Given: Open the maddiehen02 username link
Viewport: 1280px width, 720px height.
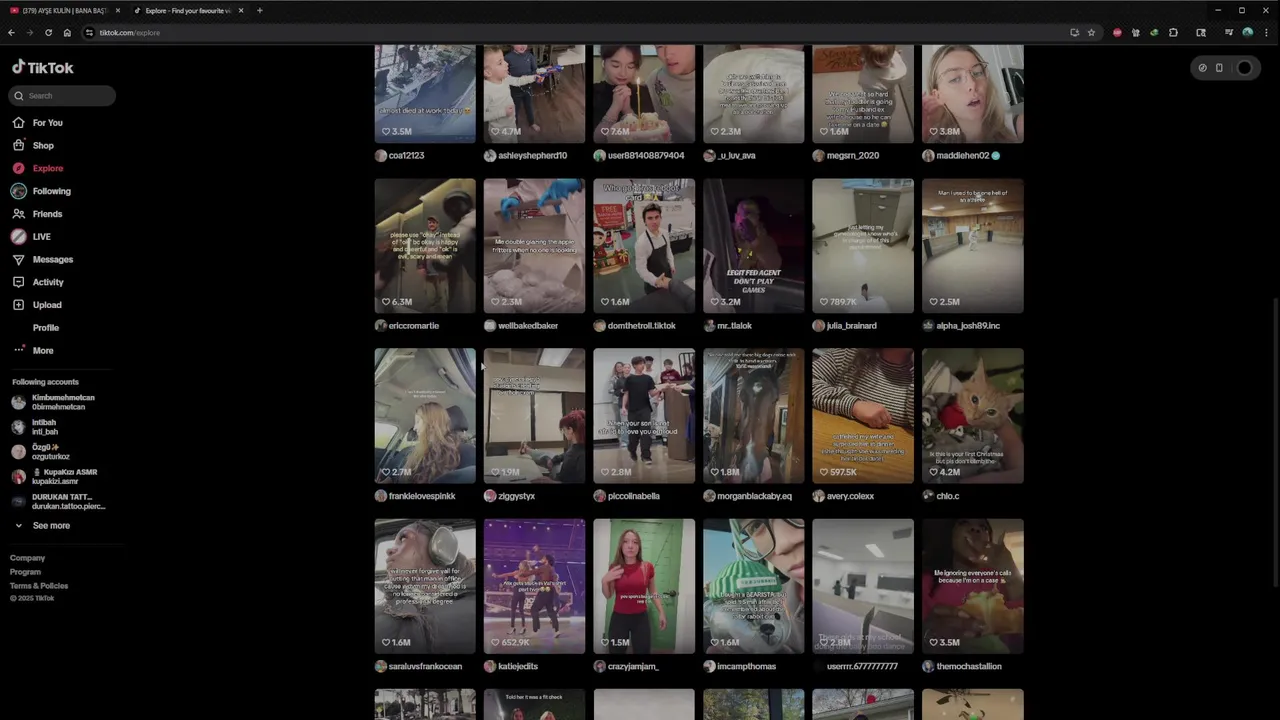Looking at the screenshot, I should point(963,156).
